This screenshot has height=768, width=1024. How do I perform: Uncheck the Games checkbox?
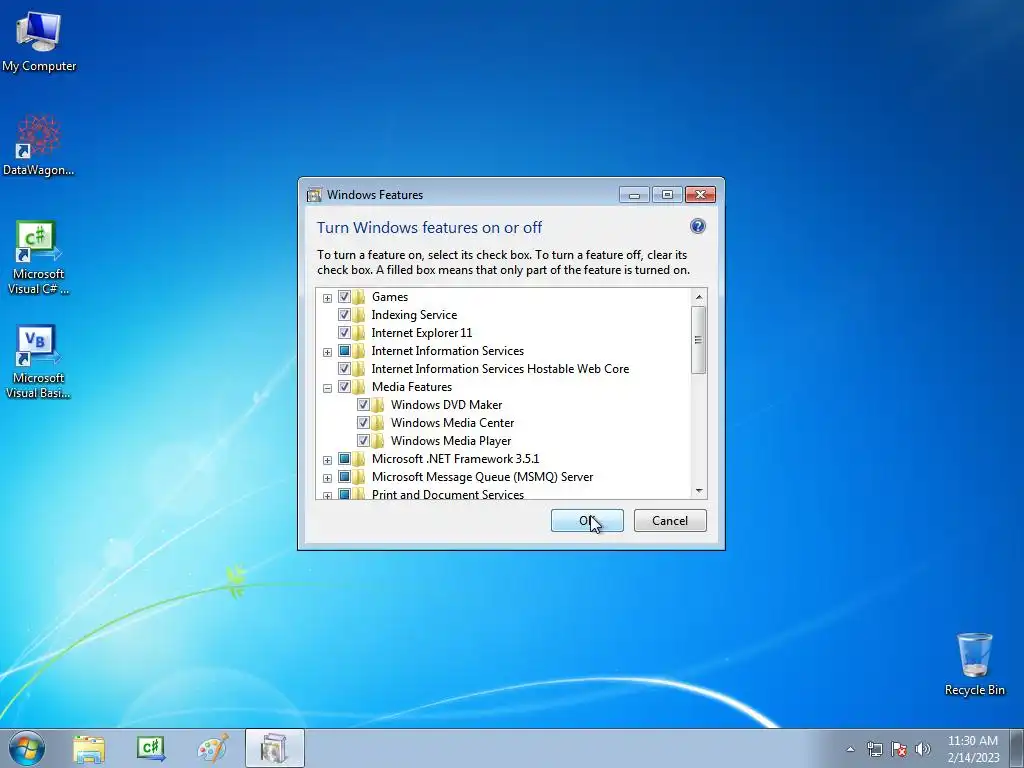point(344,297)
